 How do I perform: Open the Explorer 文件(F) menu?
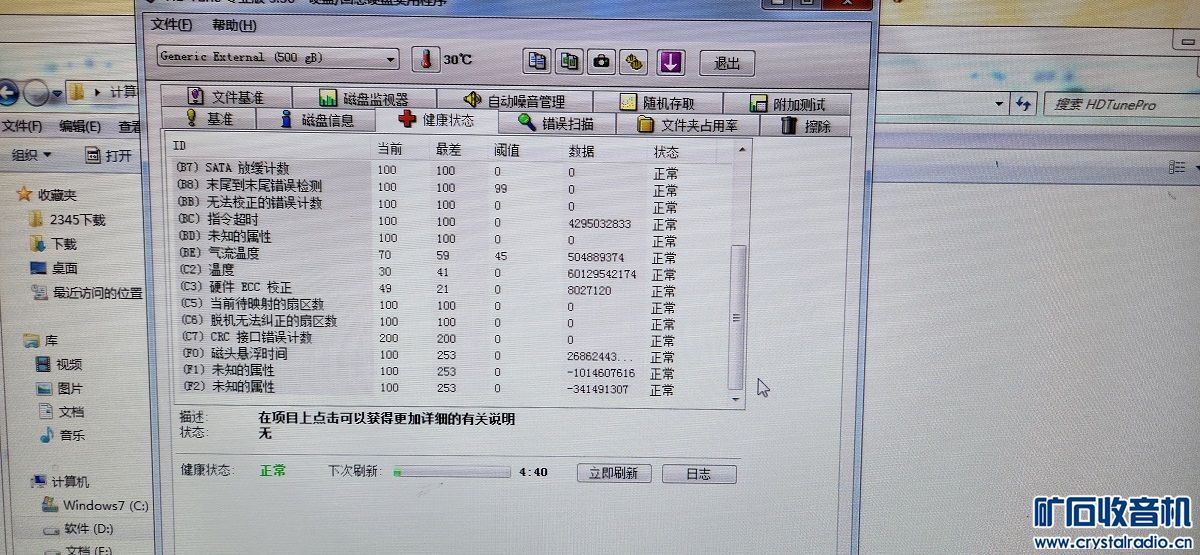click(21, 127)
